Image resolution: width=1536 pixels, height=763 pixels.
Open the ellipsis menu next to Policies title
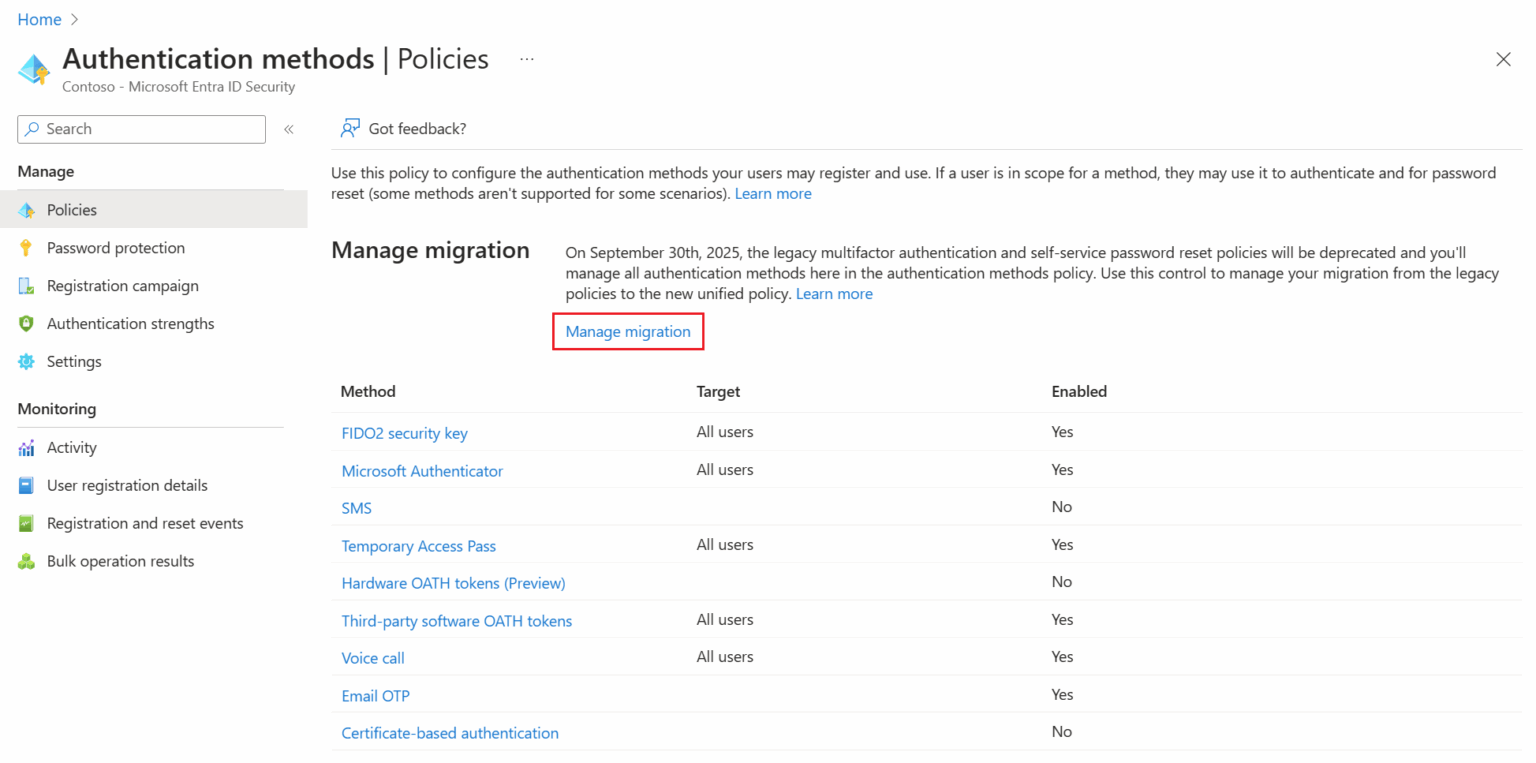[x=526, y=59]
